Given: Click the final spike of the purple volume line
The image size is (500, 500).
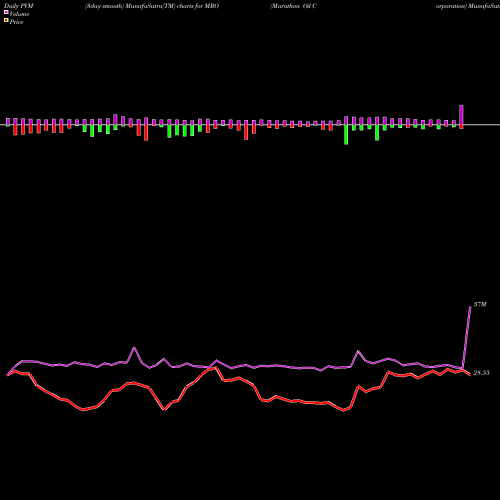Looking at the screenshot, I should (x=467, y=337).
